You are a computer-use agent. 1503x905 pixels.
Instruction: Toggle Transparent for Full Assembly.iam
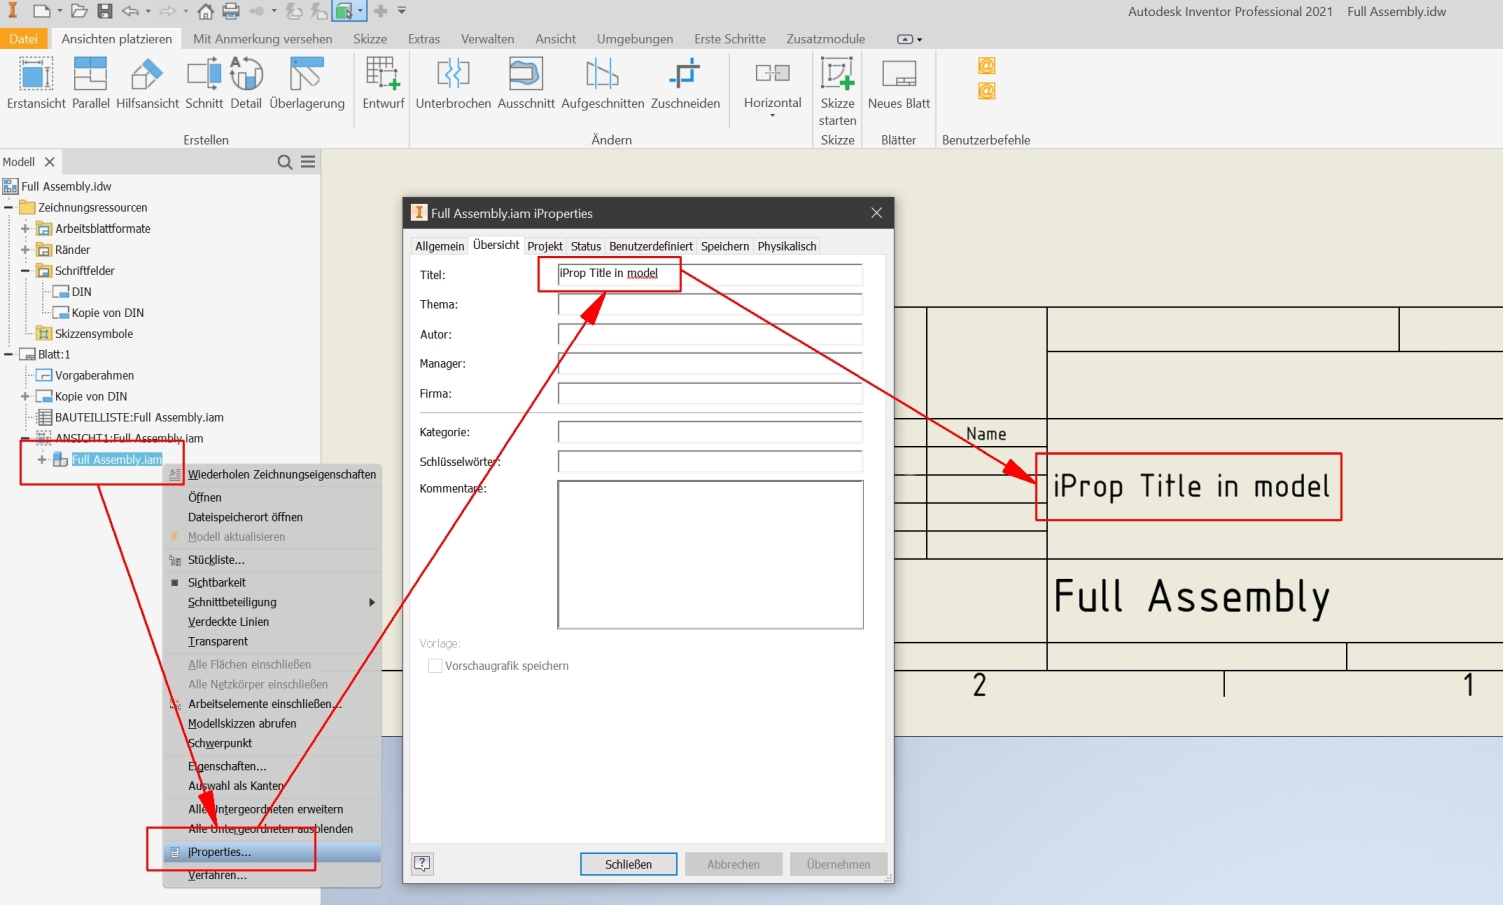pos(218,641)
